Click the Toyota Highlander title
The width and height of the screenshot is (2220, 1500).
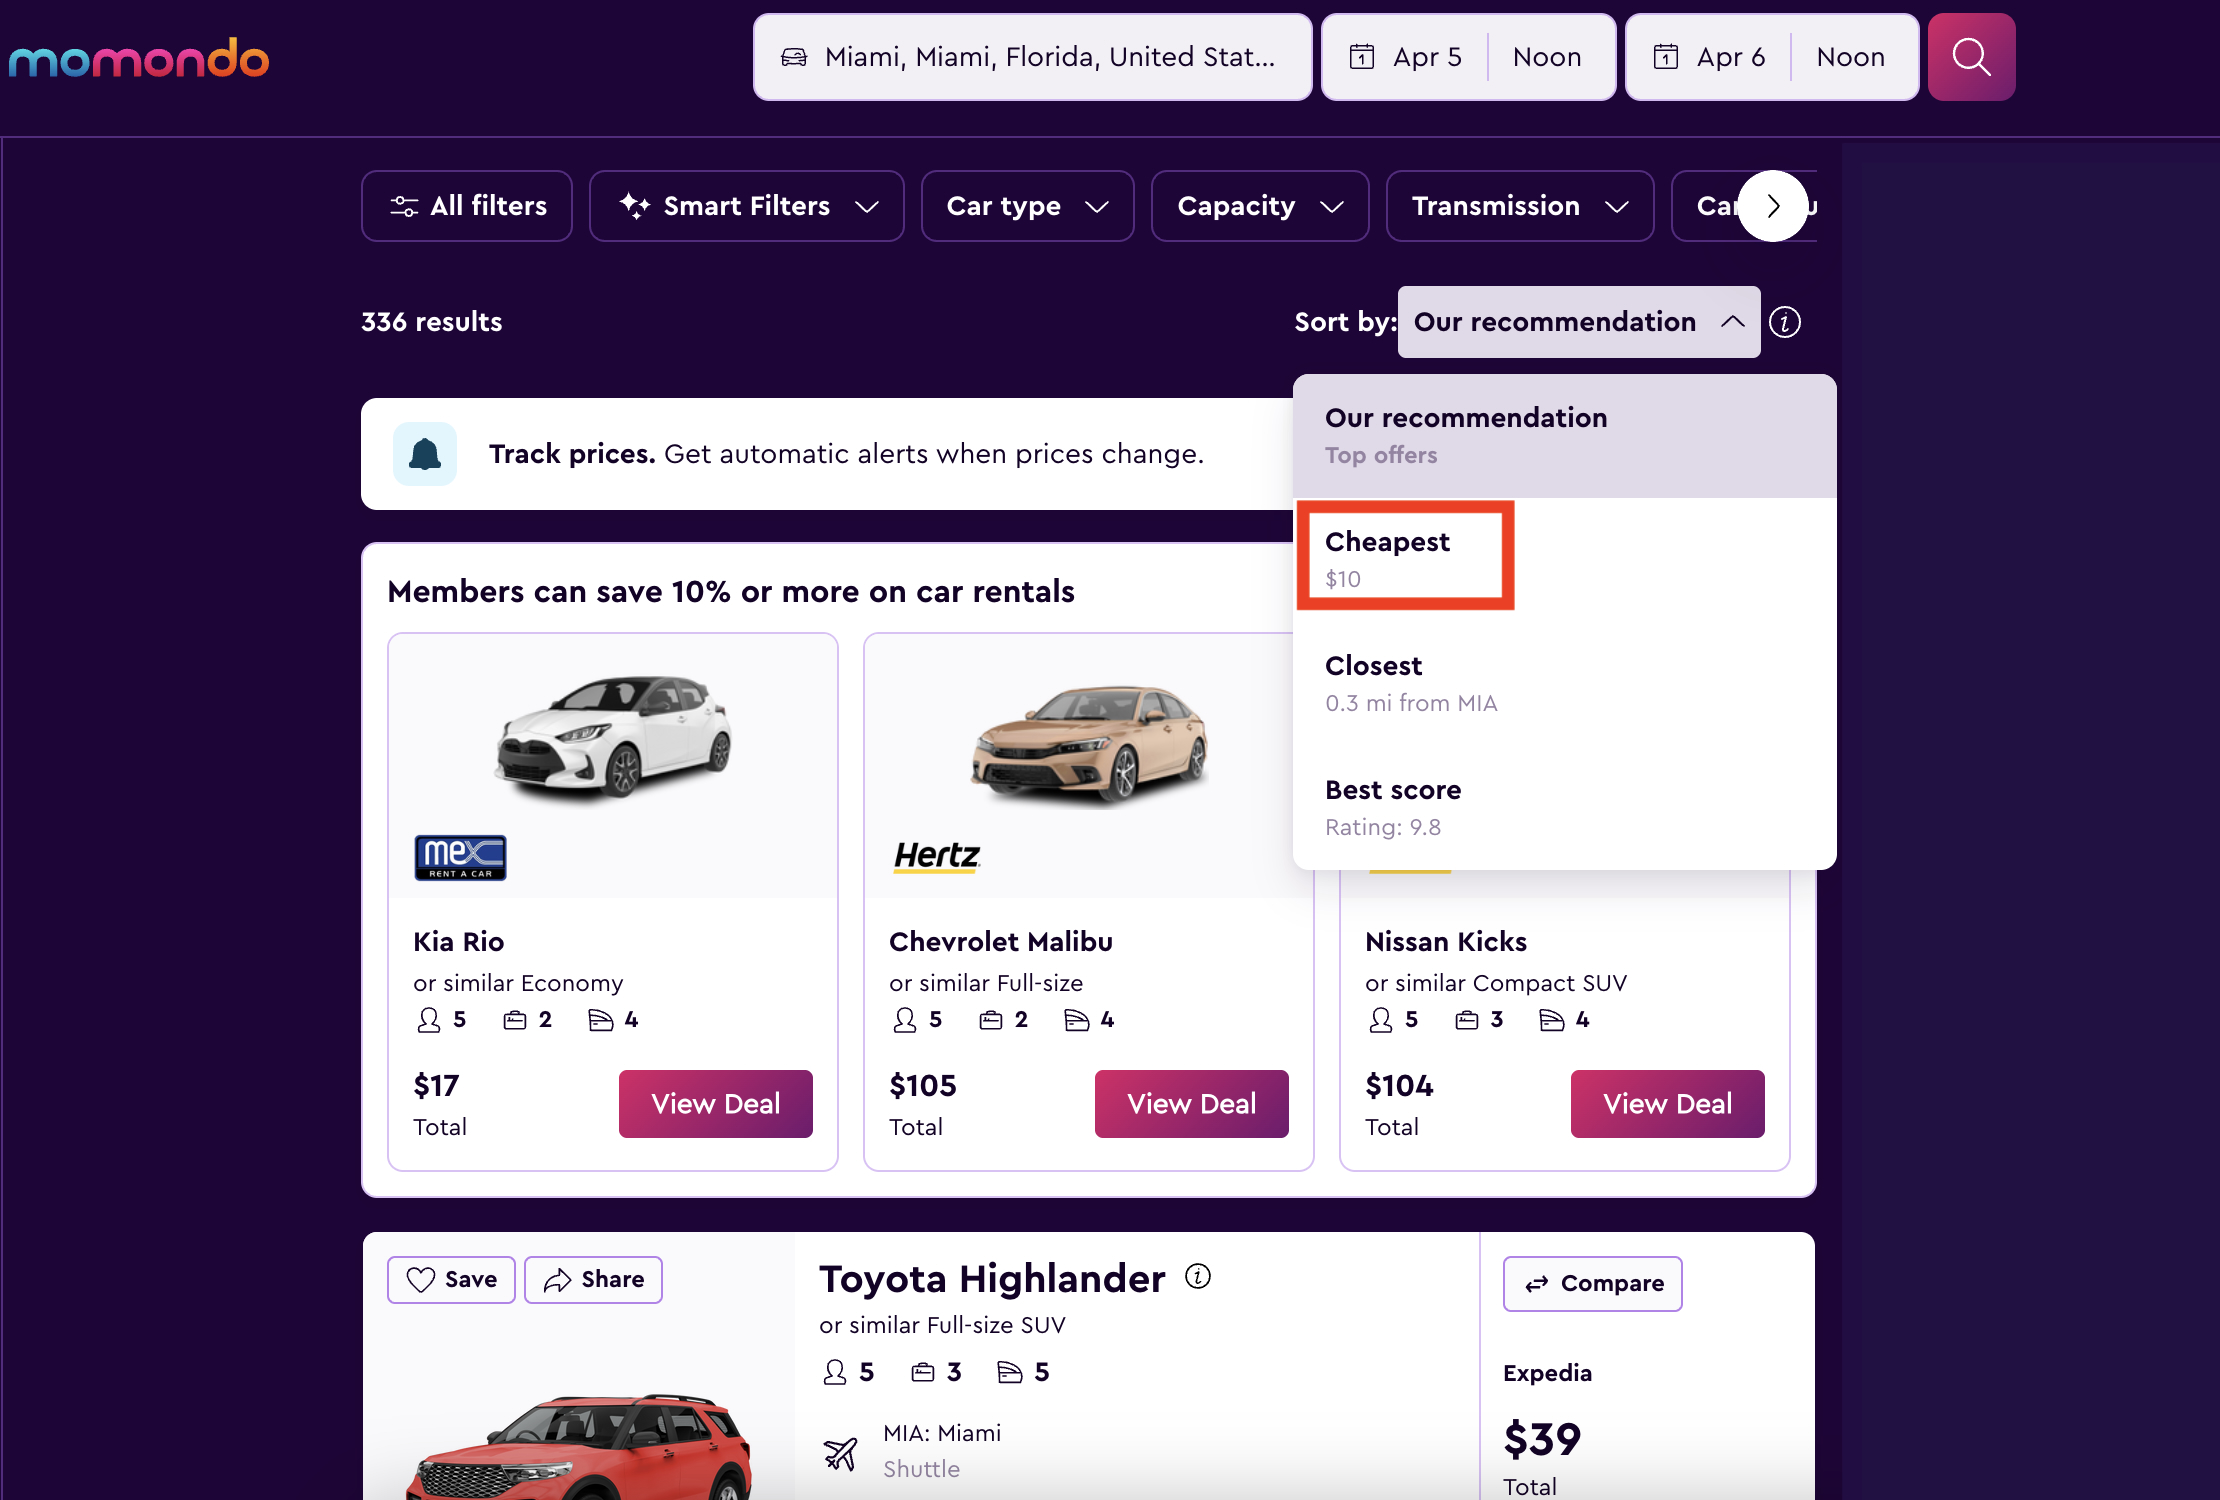click(992, 1279)
